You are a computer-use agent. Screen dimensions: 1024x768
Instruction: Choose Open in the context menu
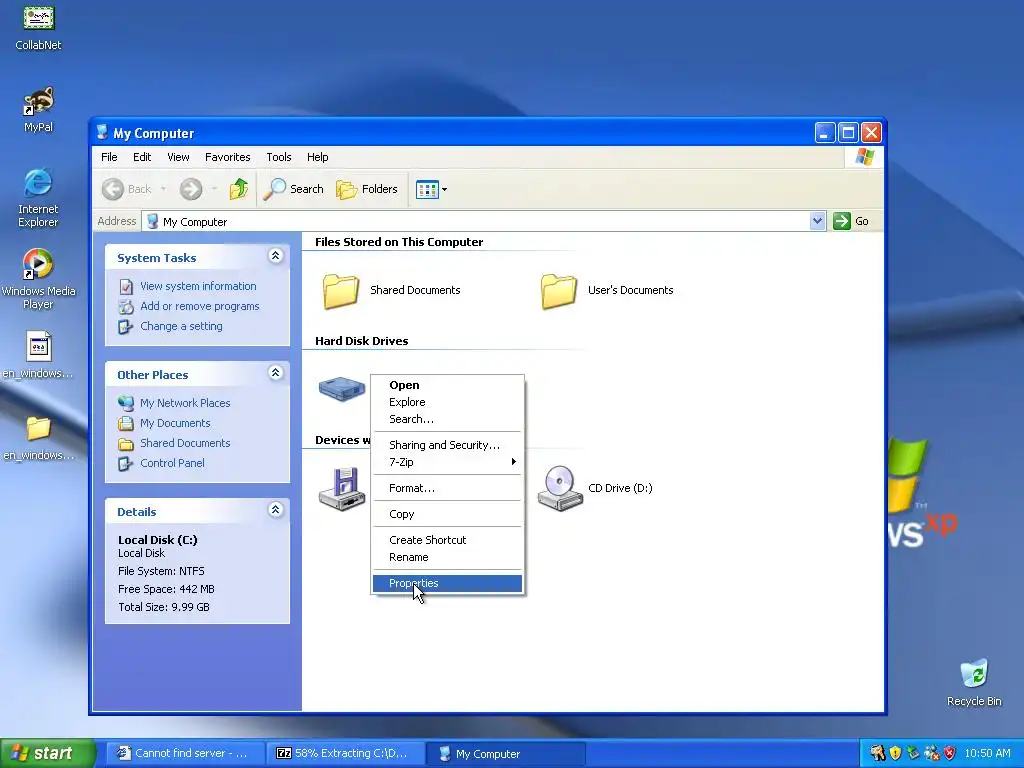coord(447,385)
